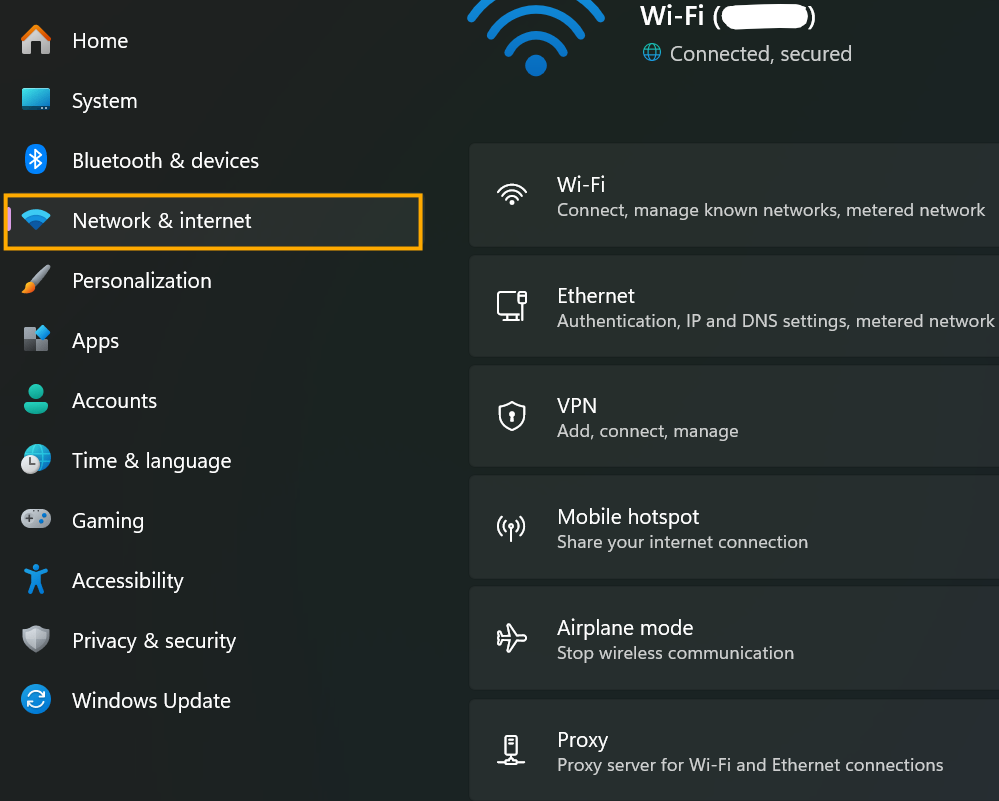
Task: Click Connected, secured status text
Action: click(x=760, y=54)
